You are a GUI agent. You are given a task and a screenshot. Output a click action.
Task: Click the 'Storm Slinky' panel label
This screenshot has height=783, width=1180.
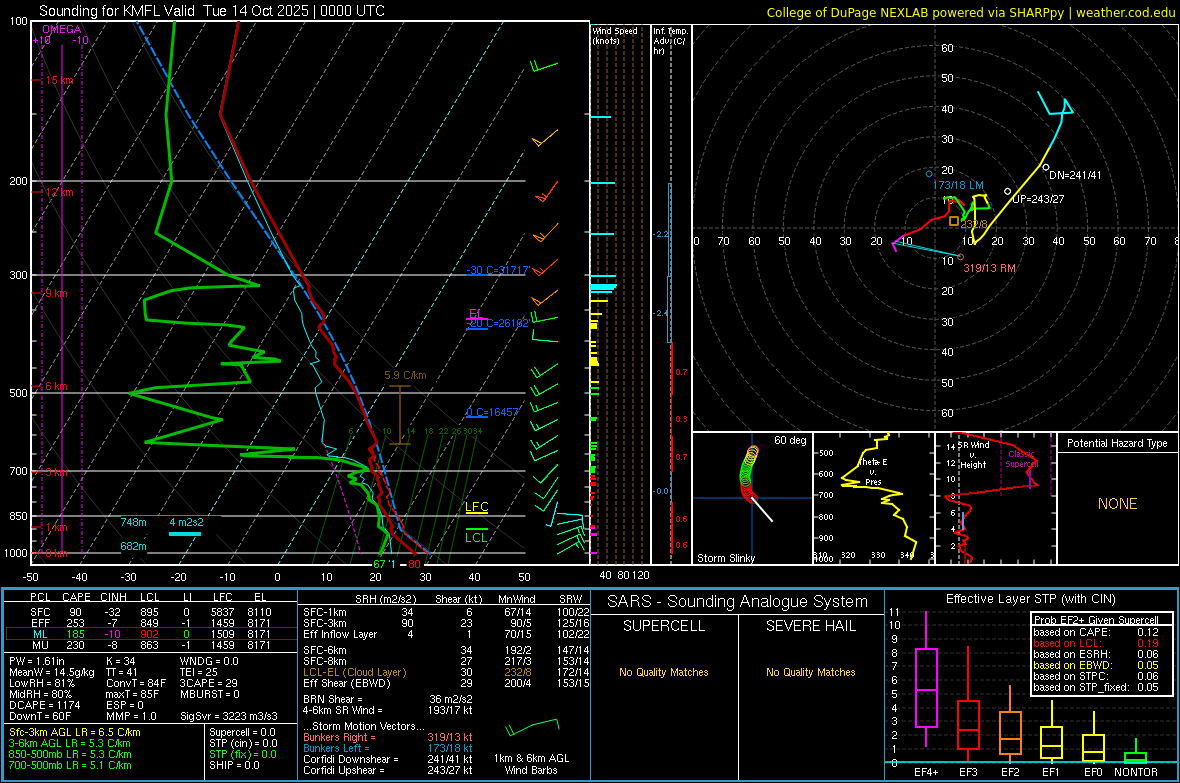725,558
